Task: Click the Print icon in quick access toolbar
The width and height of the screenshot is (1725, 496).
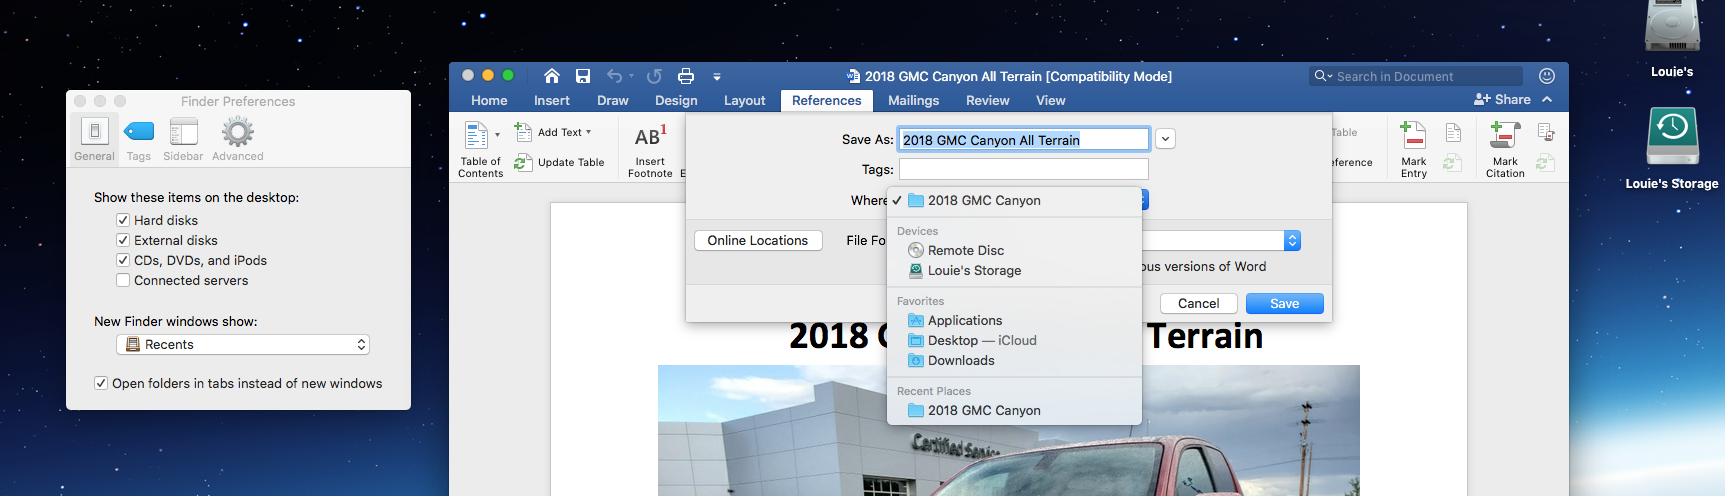Action: pos(686,76)
